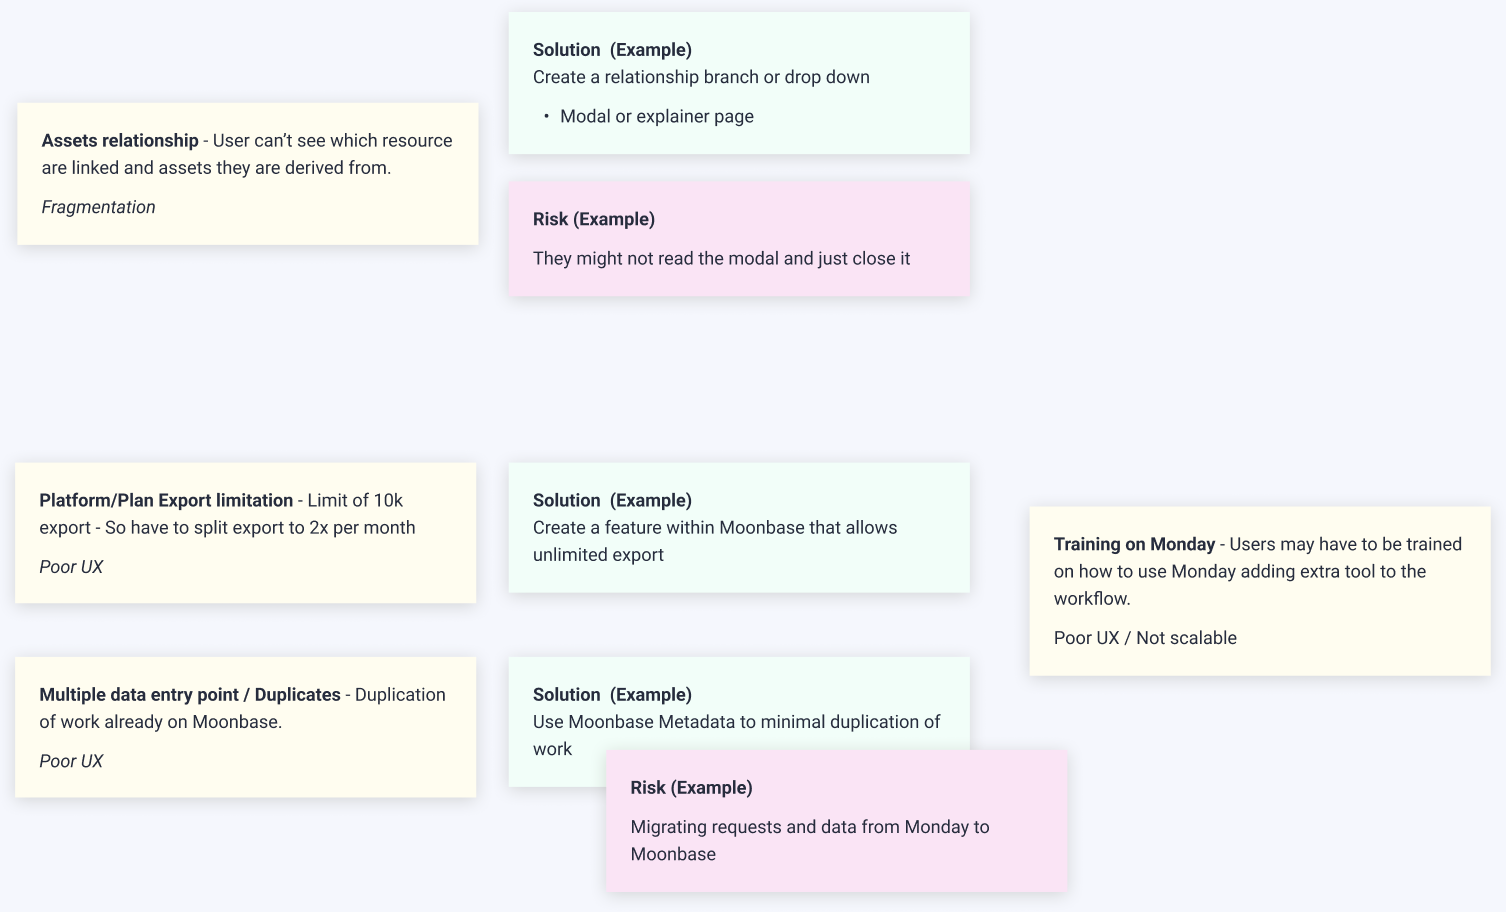Select the pink 'They might not read the modal' risk card
The image size is (1506, 912).
(x=738, y=280)
